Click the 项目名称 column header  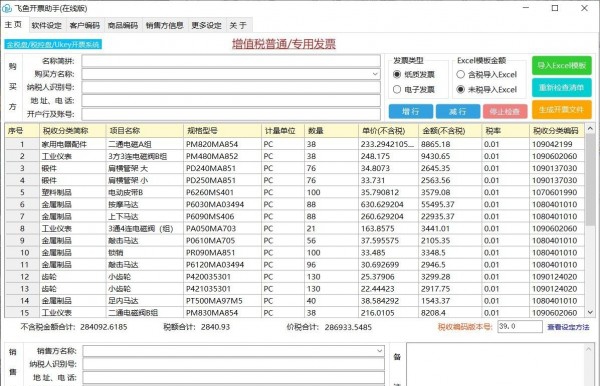145,131
